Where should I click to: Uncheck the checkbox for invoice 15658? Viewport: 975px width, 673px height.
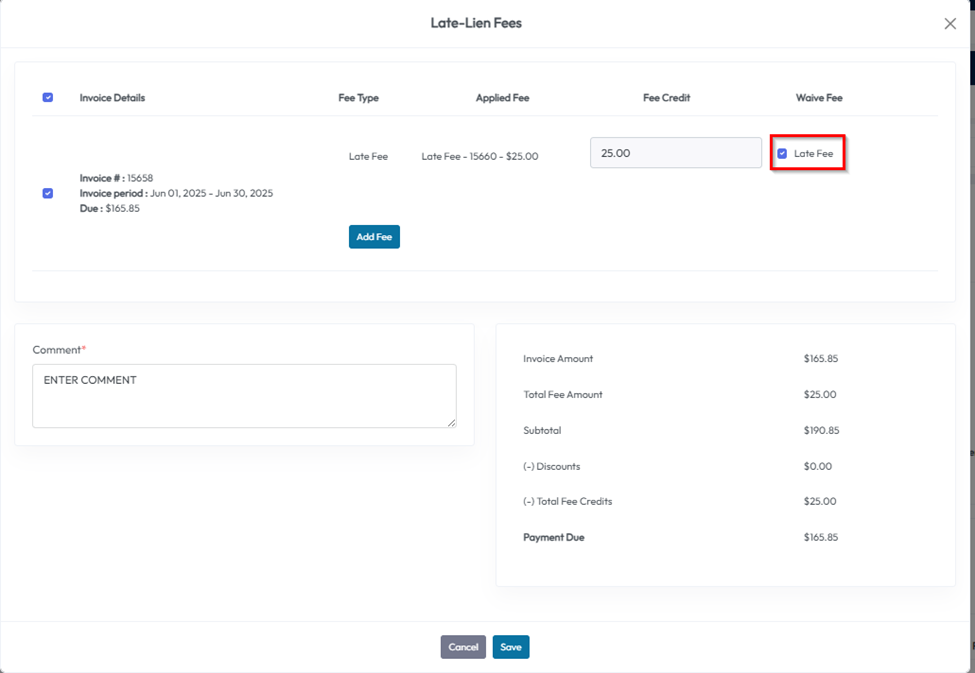[48, 193]
